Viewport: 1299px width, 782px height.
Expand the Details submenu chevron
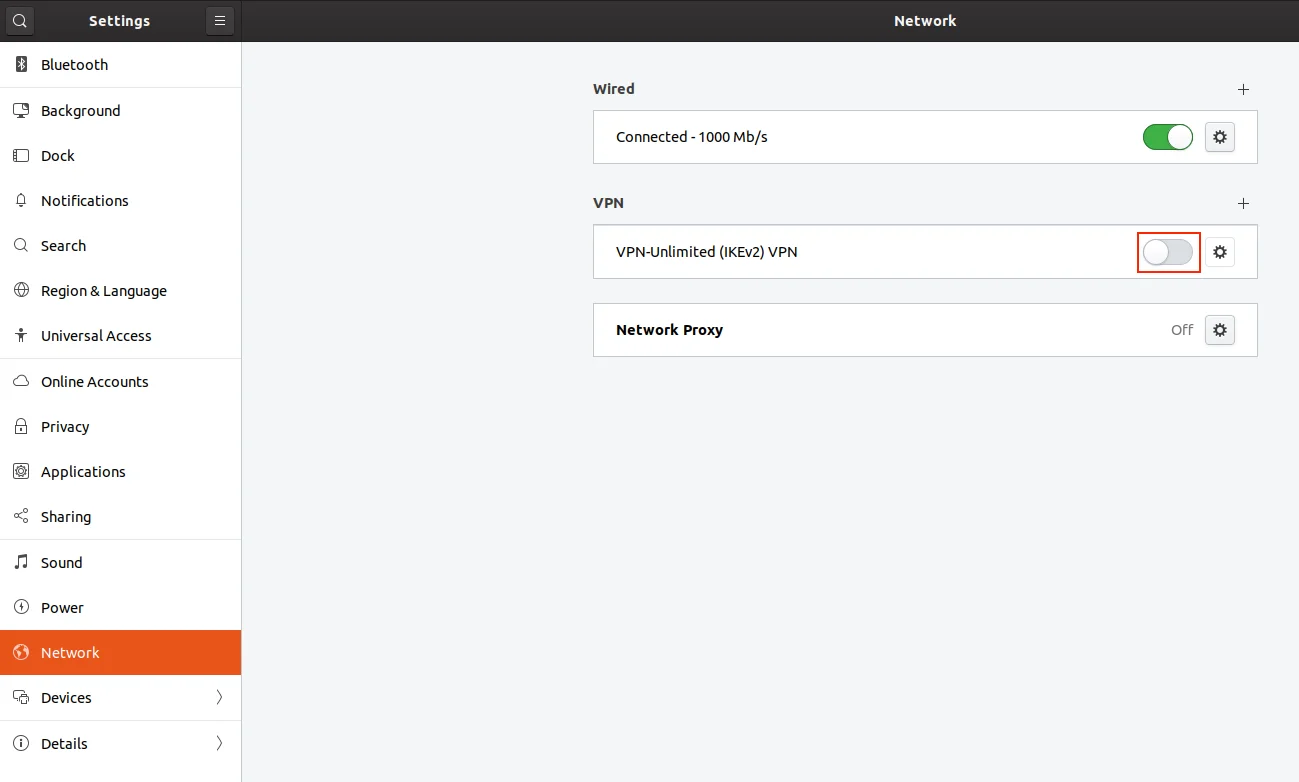219,744
